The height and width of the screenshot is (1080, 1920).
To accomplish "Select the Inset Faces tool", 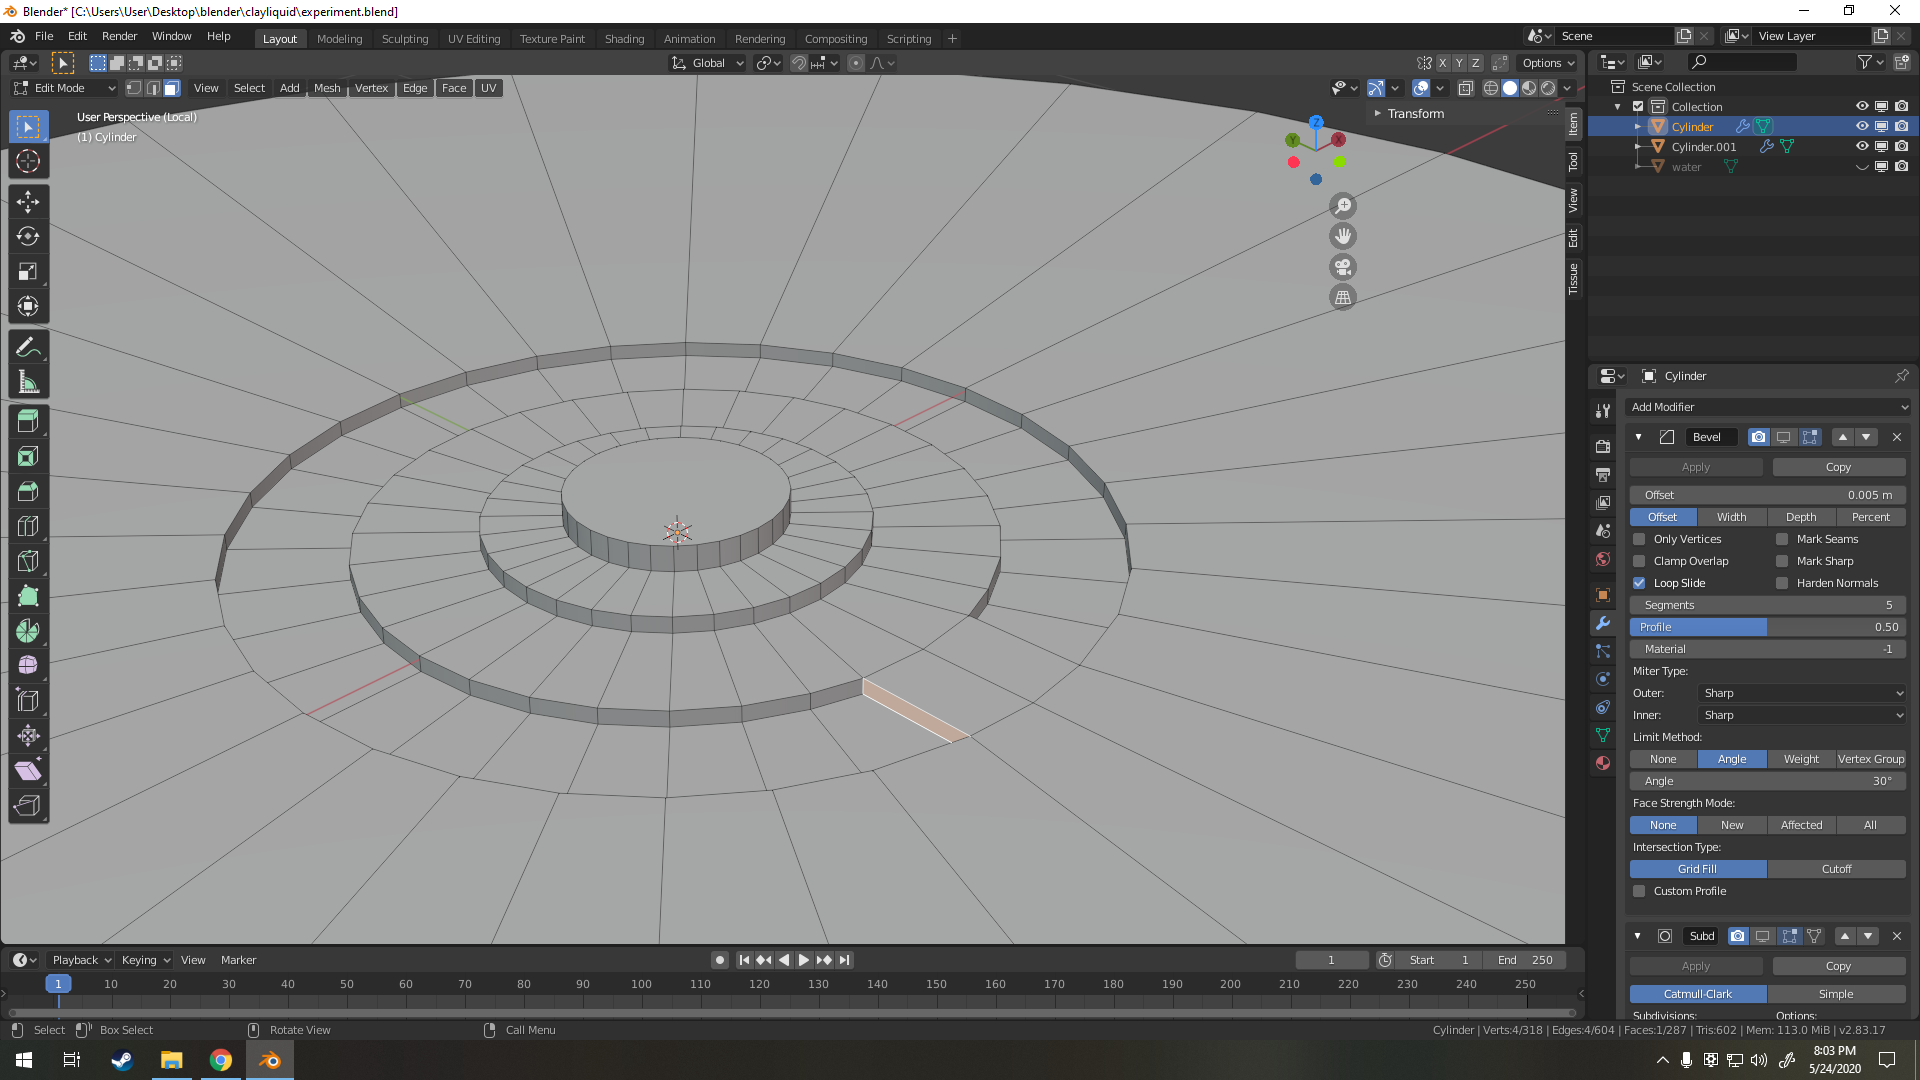I will [x=28, y=457].
